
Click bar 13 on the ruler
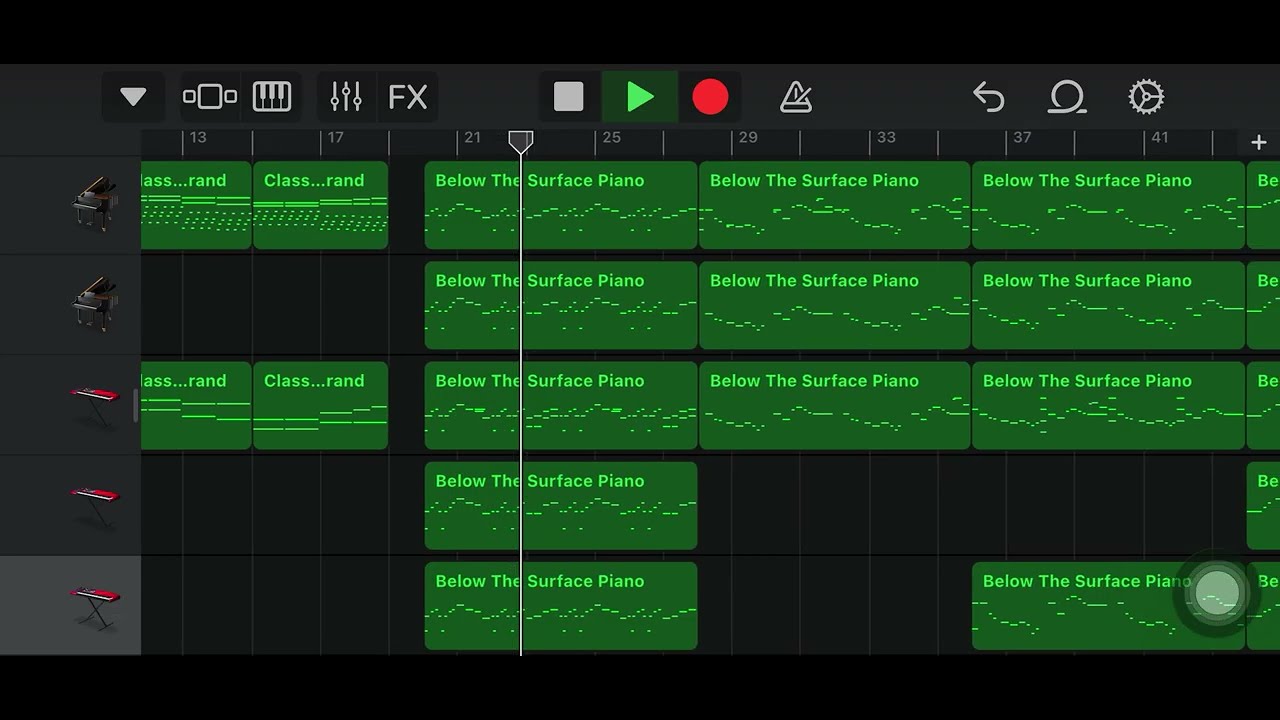click(198, 137)
